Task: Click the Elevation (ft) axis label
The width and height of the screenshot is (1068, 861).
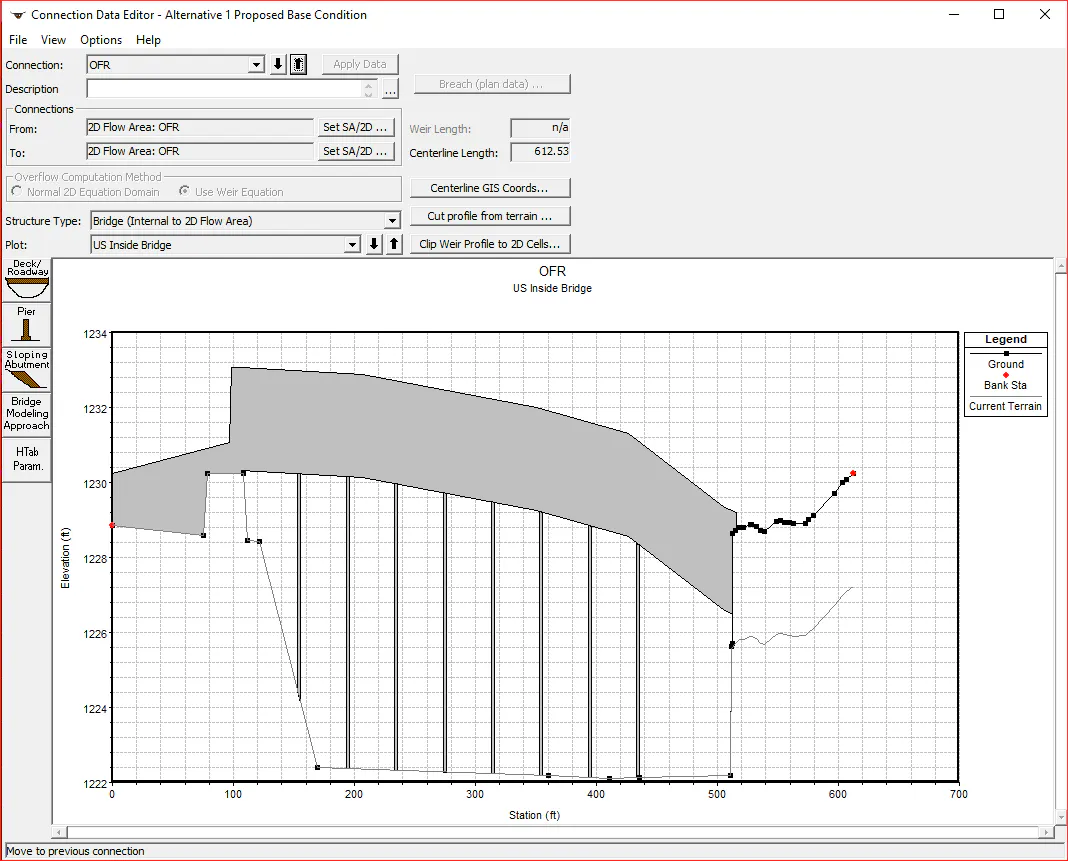Action: point(65,558)
